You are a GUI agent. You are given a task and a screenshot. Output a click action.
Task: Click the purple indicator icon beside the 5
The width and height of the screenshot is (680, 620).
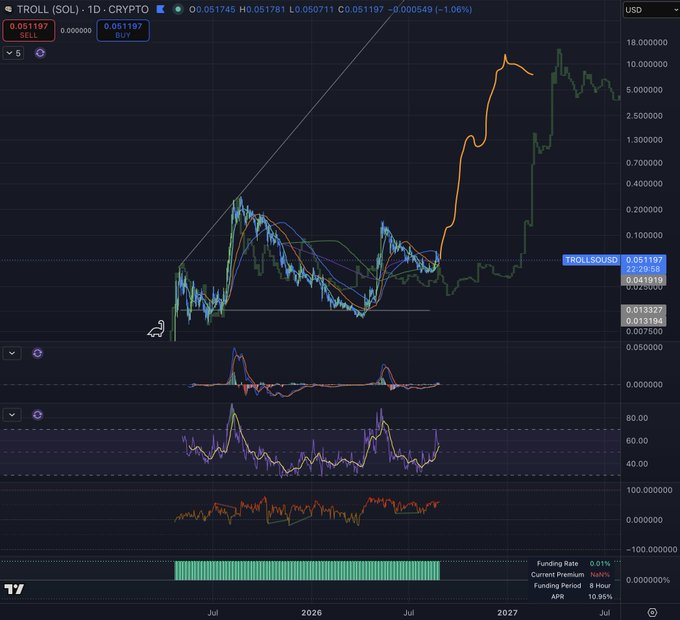point(40,53)
